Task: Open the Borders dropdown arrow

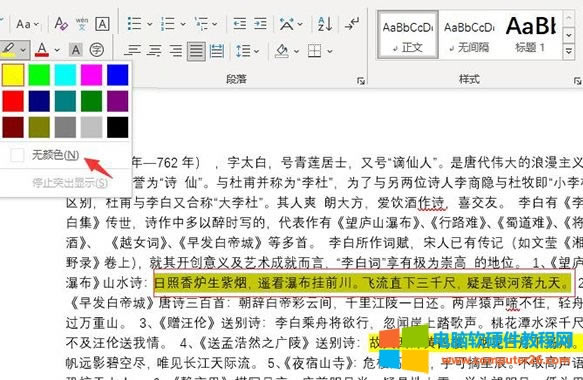Action: 329,51
